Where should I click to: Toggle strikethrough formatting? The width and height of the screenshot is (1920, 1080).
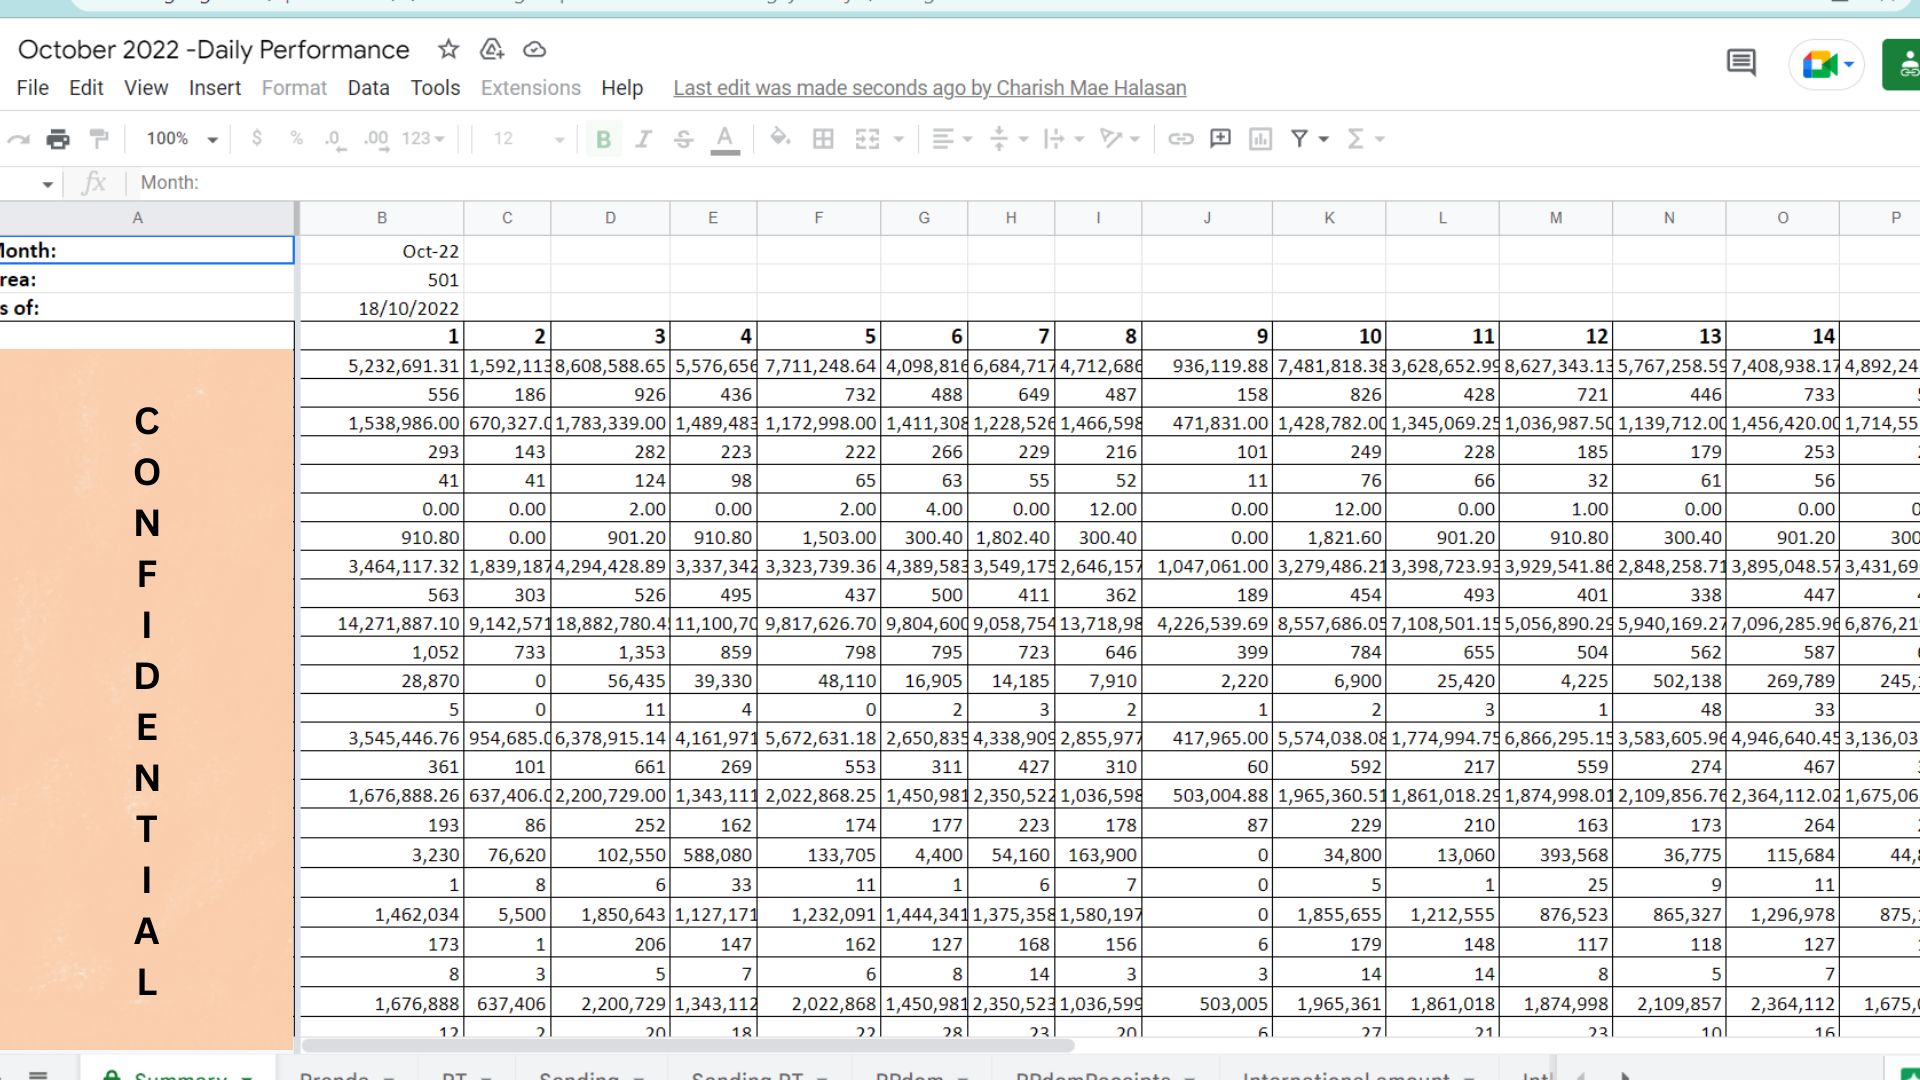click(x=683, y=139)
